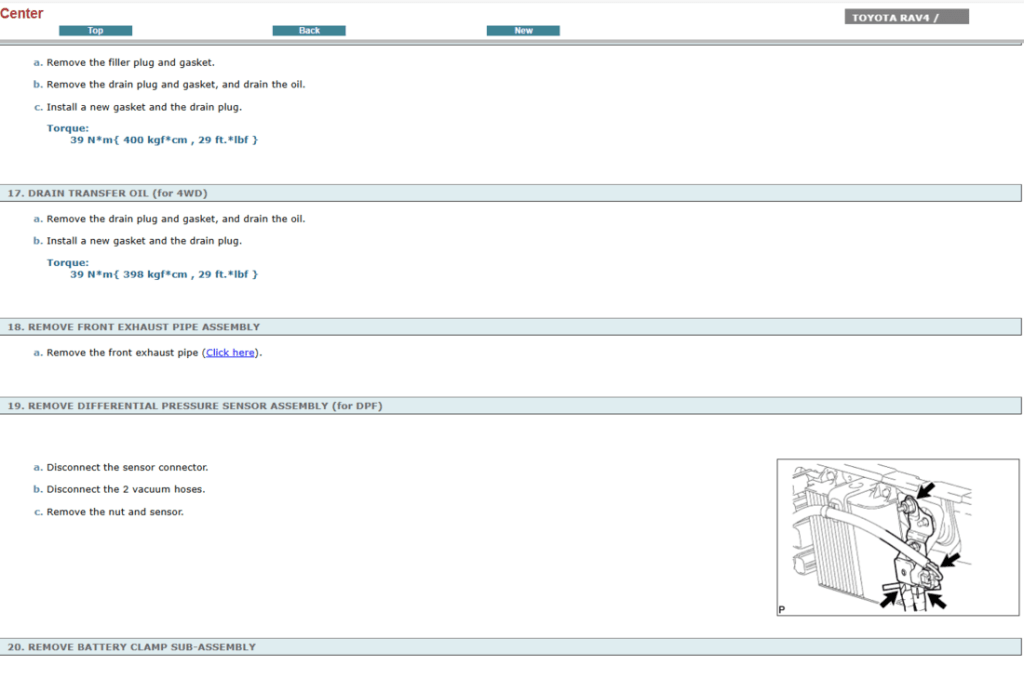Click 'Remove the filler plug and gasket' step
The height and width of the screenshot is (692, 1024).
(130, 62)
